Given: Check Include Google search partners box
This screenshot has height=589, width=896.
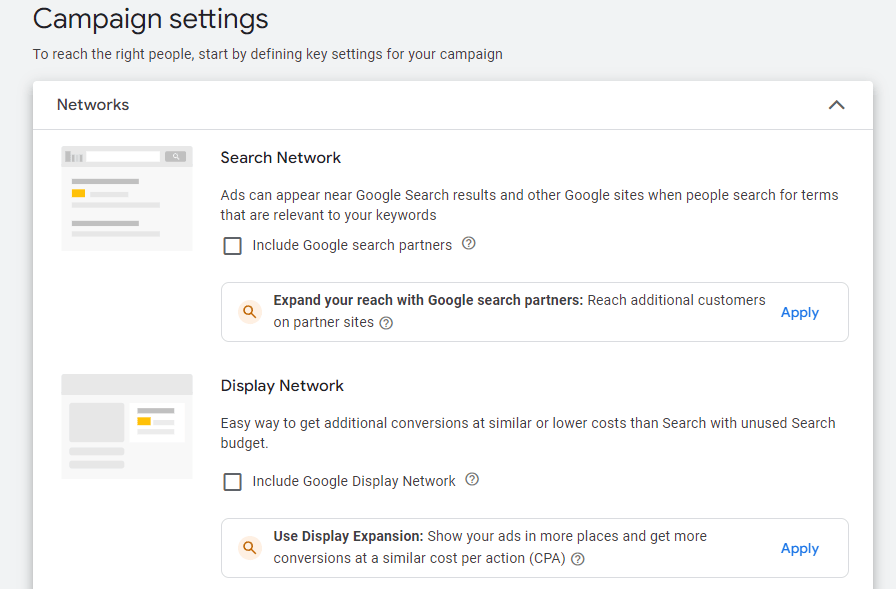Looking at the screenshot, I should tap(233, 246).
